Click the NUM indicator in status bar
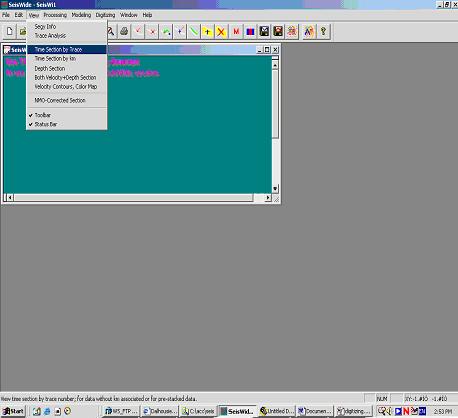The width and height of the screenshot is (458, 418). pyautogui.click(x=382, y=399)
